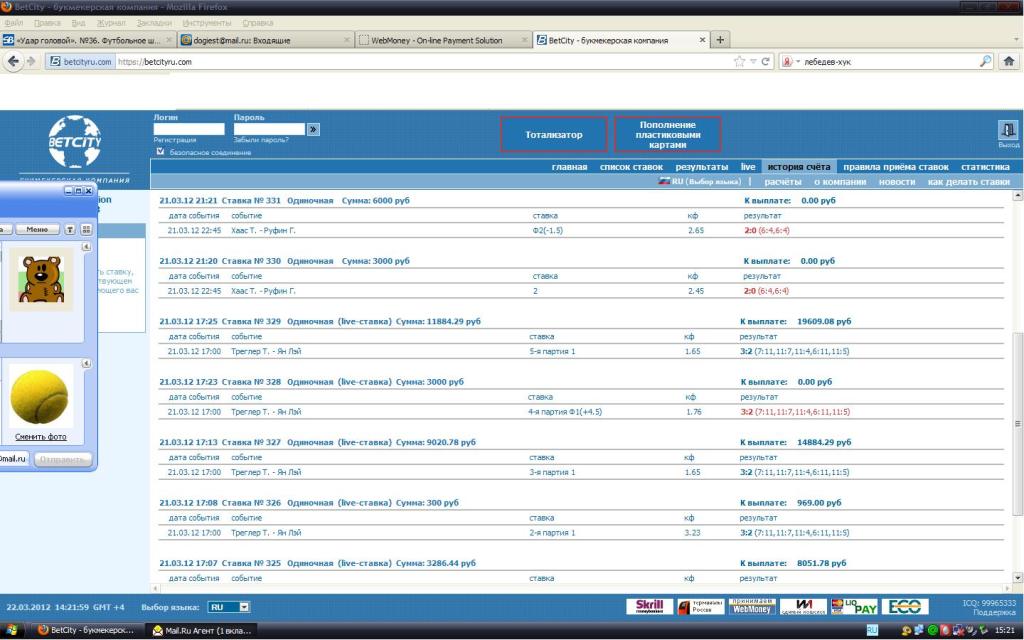Viewport: 1024px width, 640px height.
Task: Open the Закладки menu
Action: [x=153, y=23]
